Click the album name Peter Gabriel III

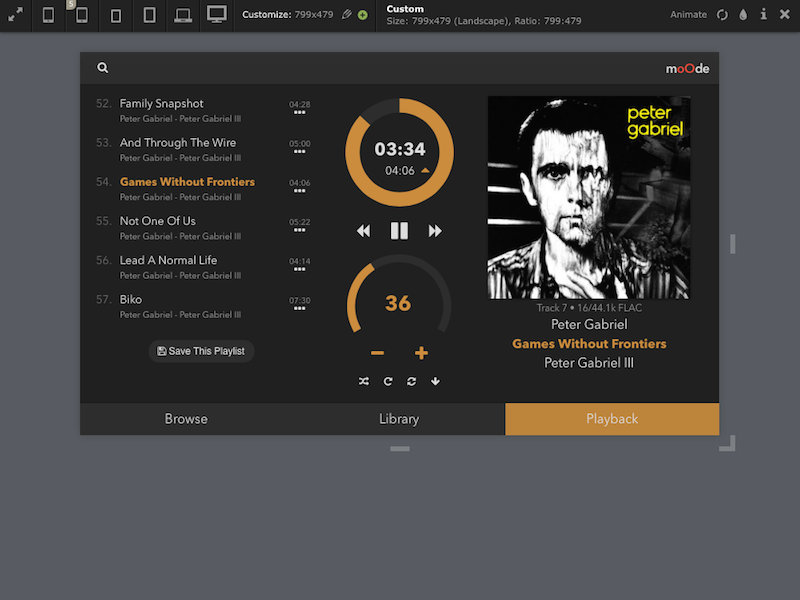coord(589,363)
